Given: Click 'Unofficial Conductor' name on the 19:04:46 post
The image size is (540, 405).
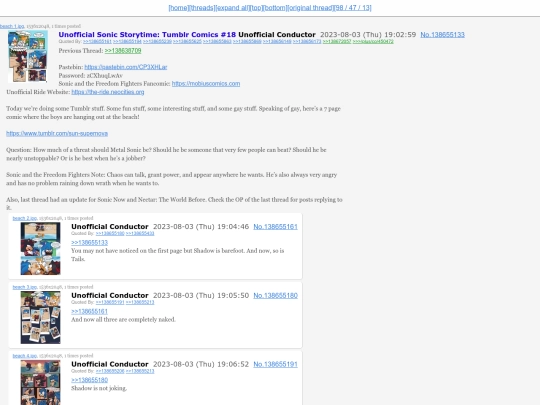Looking at the screenshot, I should click(x=110, y=227).
